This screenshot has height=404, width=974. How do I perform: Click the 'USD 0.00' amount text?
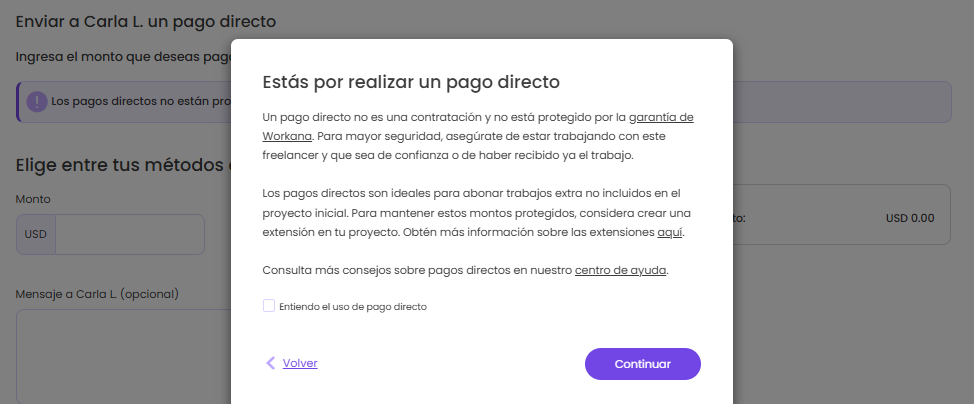coord(909,218)
